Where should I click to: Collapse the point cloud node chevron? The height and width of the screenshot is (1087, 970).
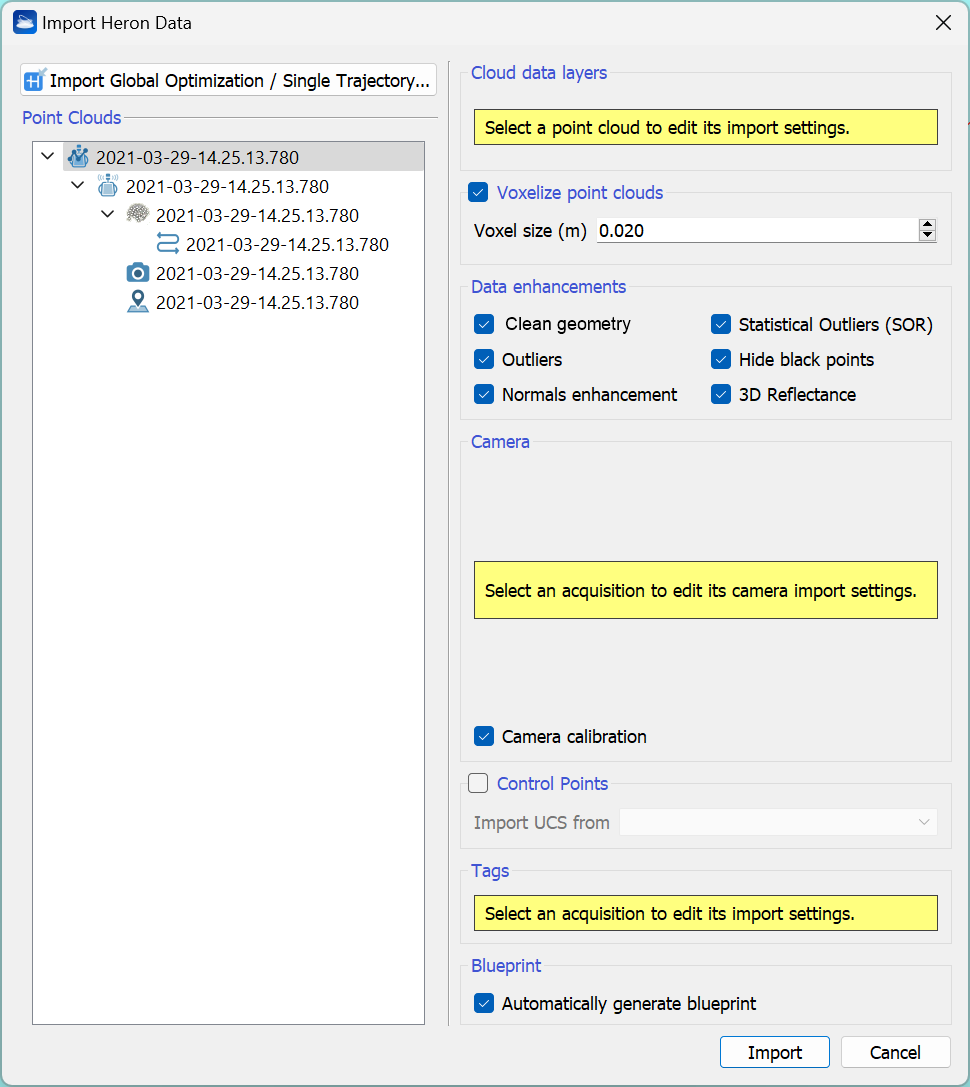[x=108, y=215]
